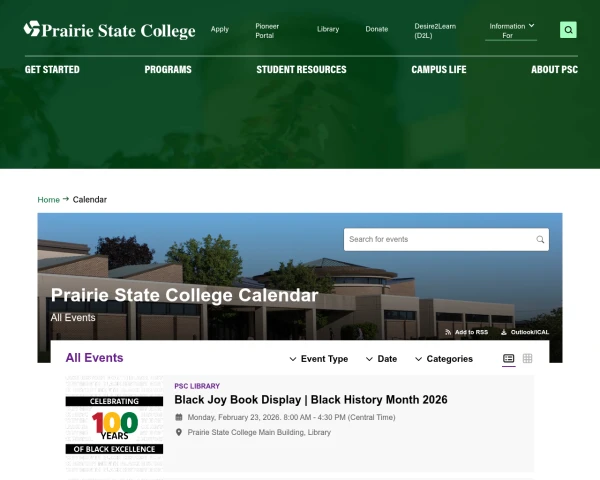Image resolution: width=600 pixels, height=480 pixels.
Task: Open the Student Resources menu
Action: tap(301, 70)
